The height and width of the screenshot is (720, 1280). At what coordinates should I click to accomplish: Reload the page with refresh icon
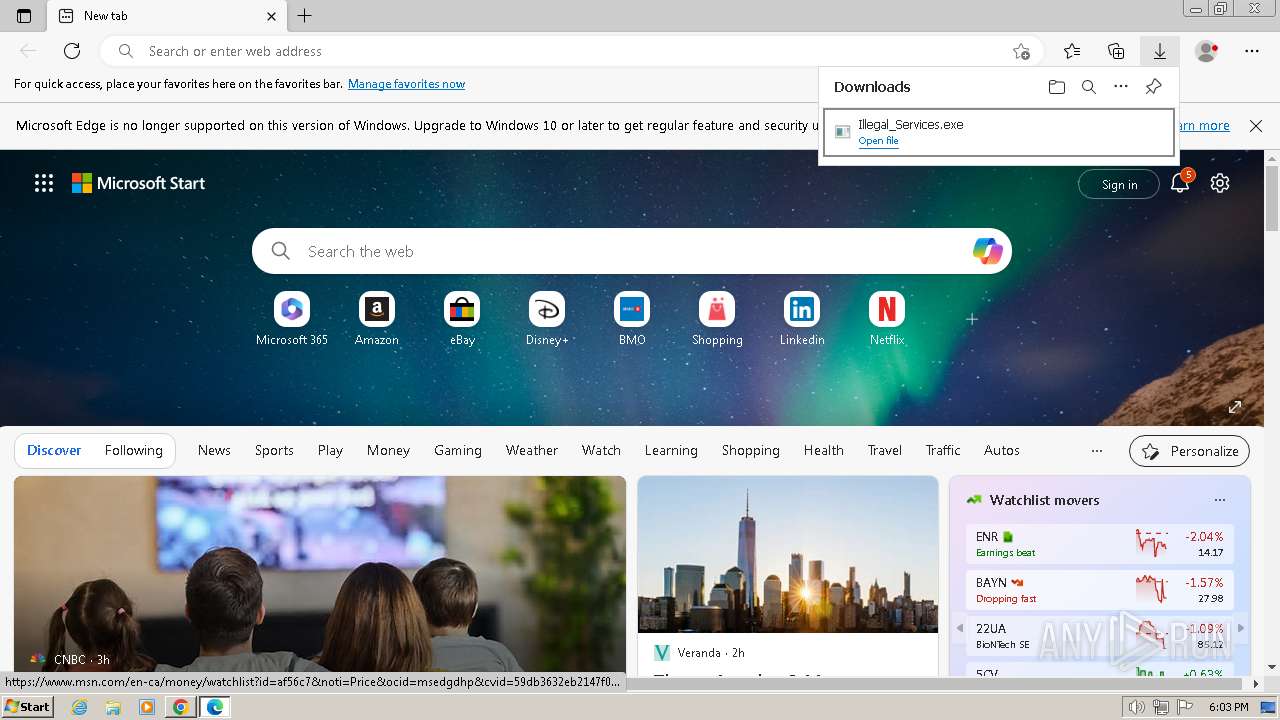coord(72,51)
